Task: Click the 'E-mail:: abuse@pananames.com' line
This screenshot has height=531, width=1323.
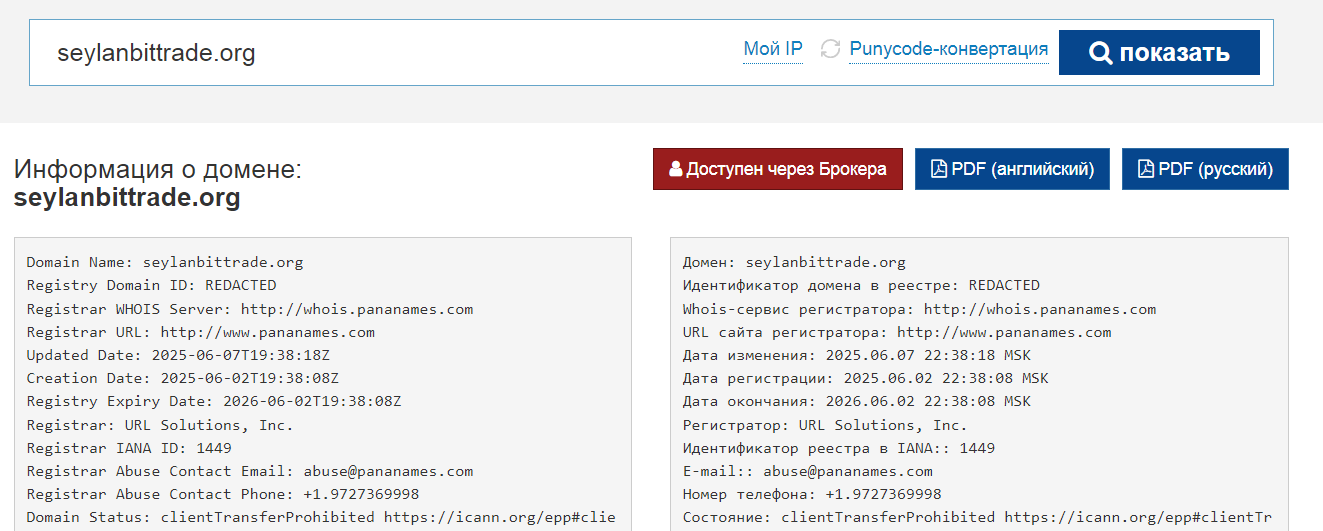Action: tap(808, 471)
